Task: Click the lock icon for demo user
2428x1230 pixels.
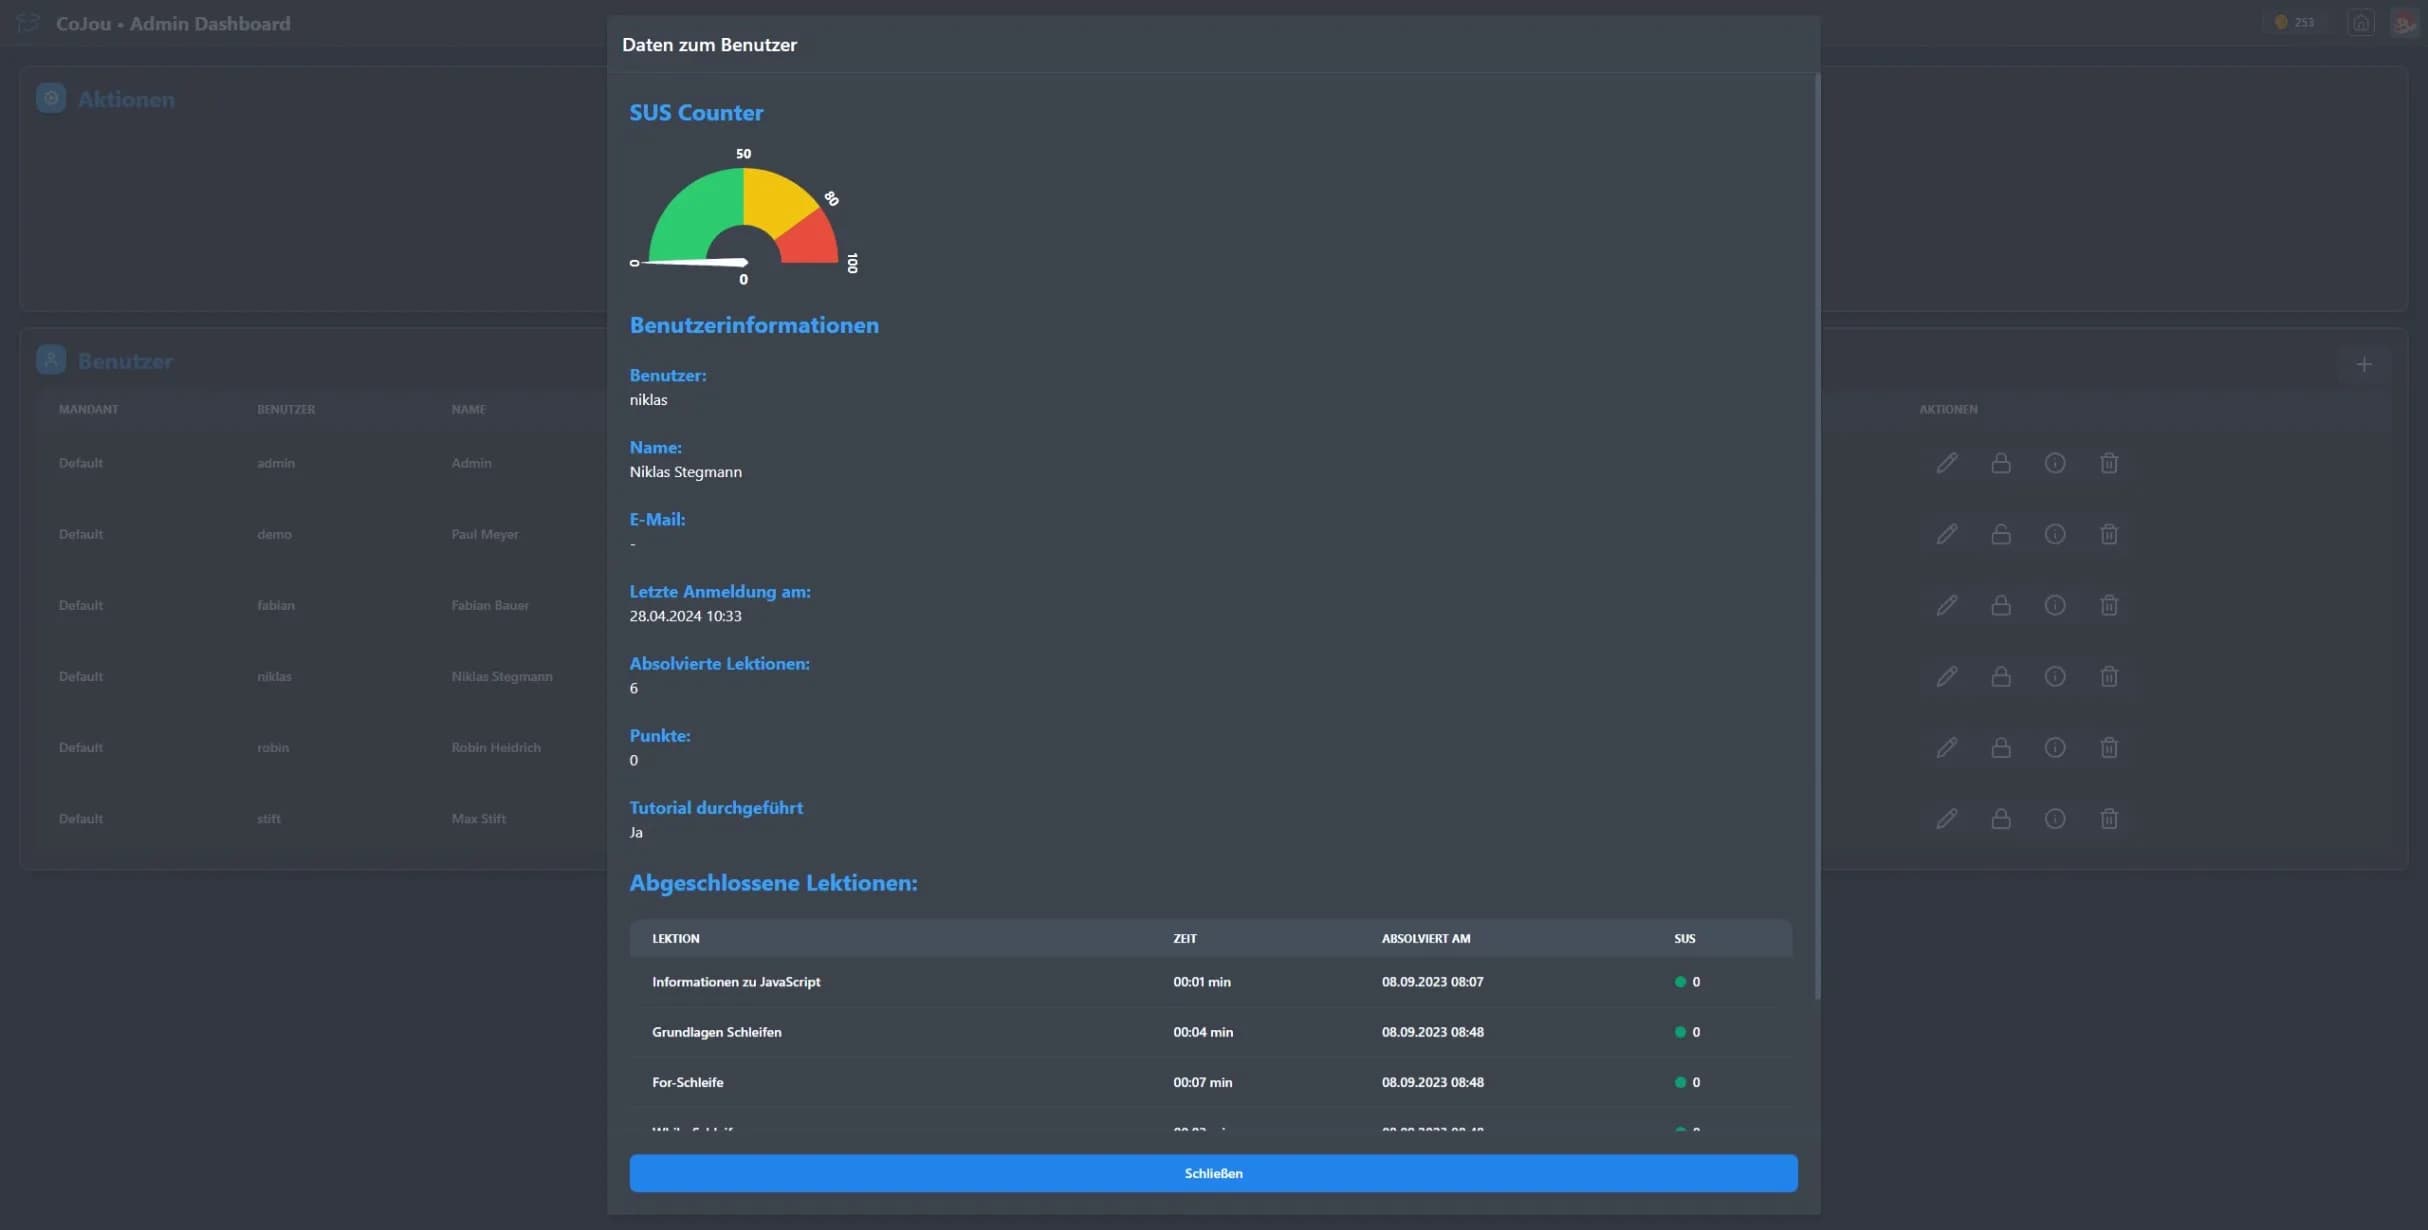Action: [2000, 534]
